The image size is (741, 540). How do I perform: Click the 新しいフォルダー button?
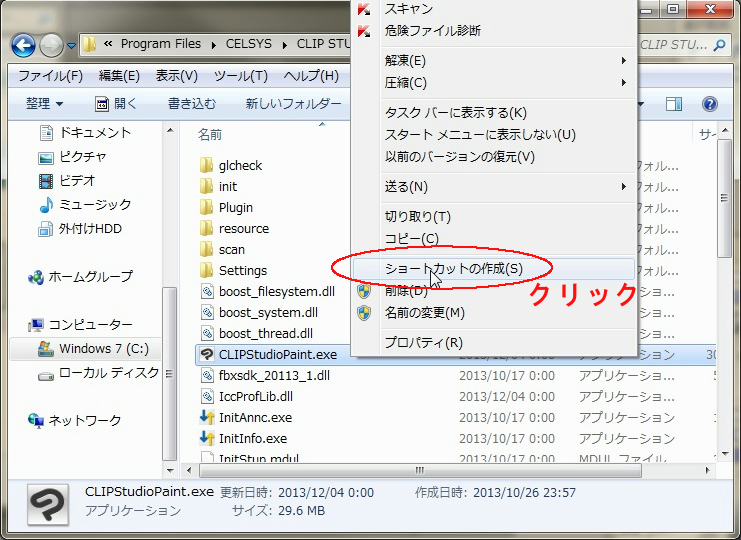pyautogui.click(x=293, y=104)
